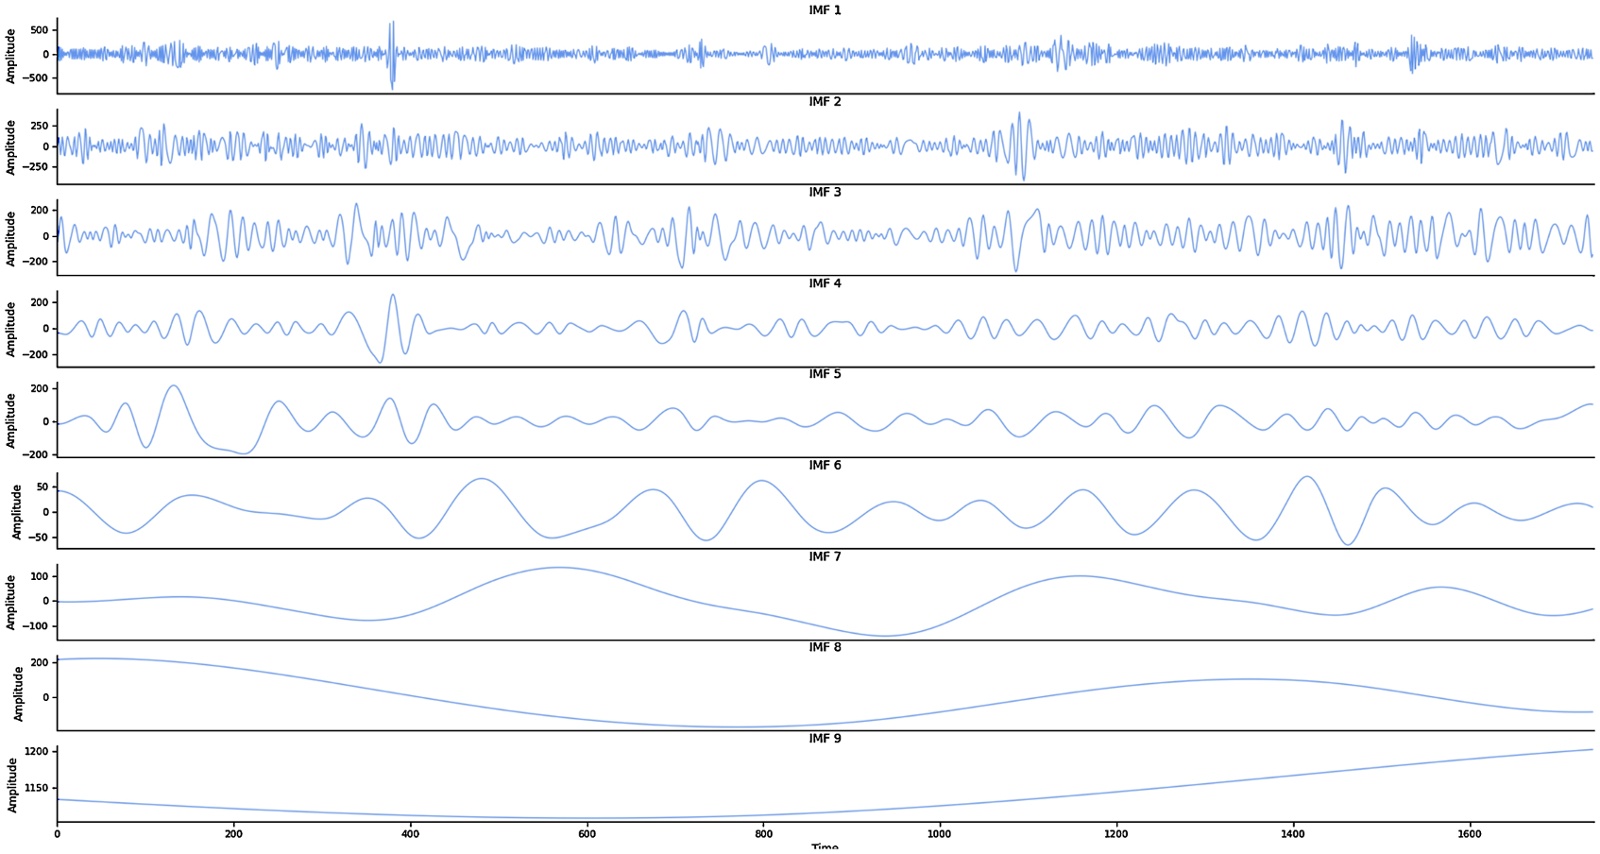The height and width of the screenshot is (854, 1600).
Task: Click the highest peak of the IMF 7 curve
Action: click(x=558, y=568)
